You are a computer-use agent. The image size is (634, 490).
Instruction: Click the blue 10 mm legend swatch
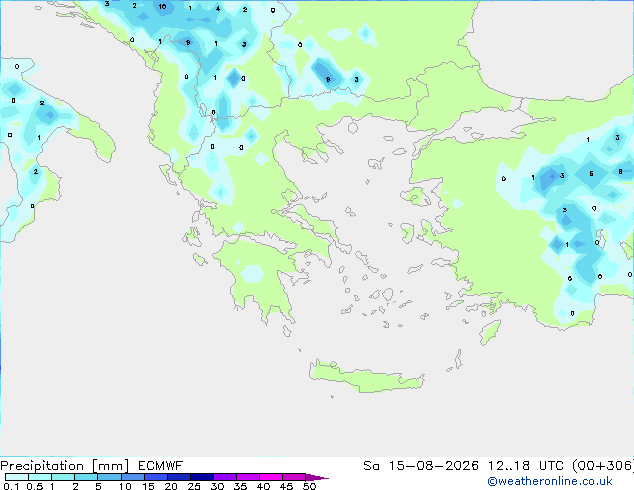pos(132,477)
